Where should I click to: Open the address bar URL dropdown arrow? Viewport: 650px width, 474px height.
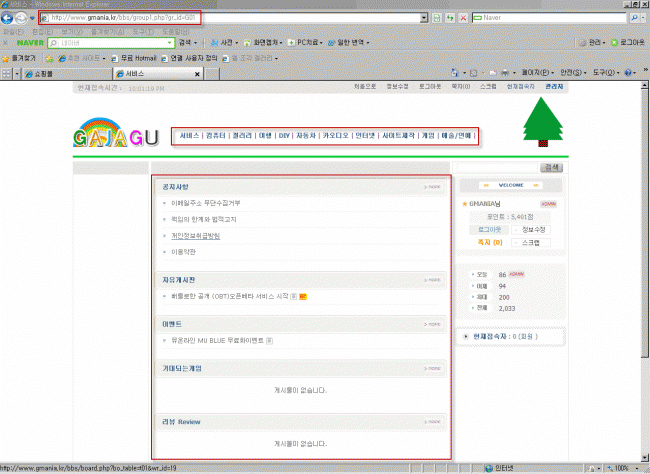[x=424, y=18]
